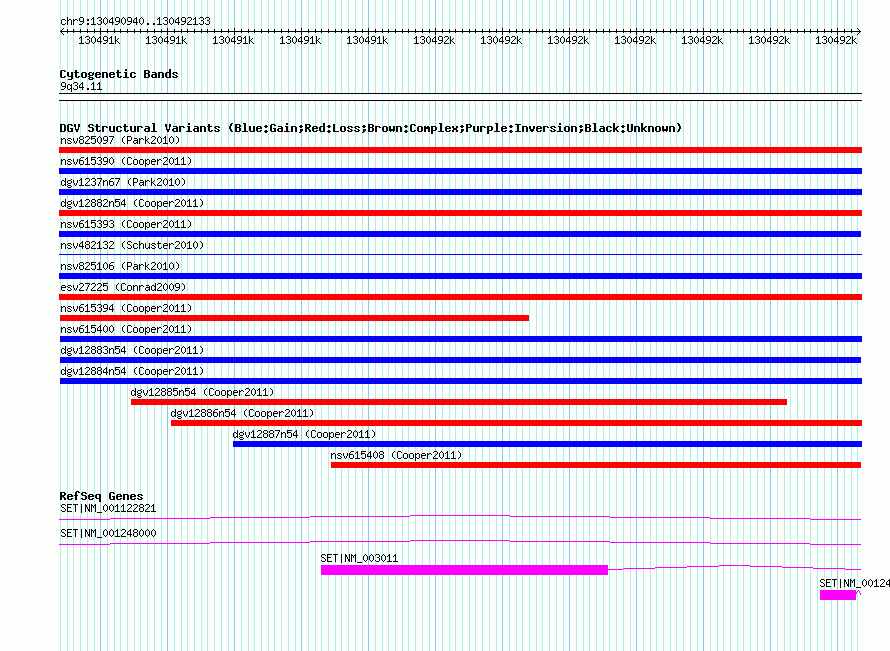Click the SET|NM_001122821 intron line
This screenshot has height=651, width=890.
[460, 516]
